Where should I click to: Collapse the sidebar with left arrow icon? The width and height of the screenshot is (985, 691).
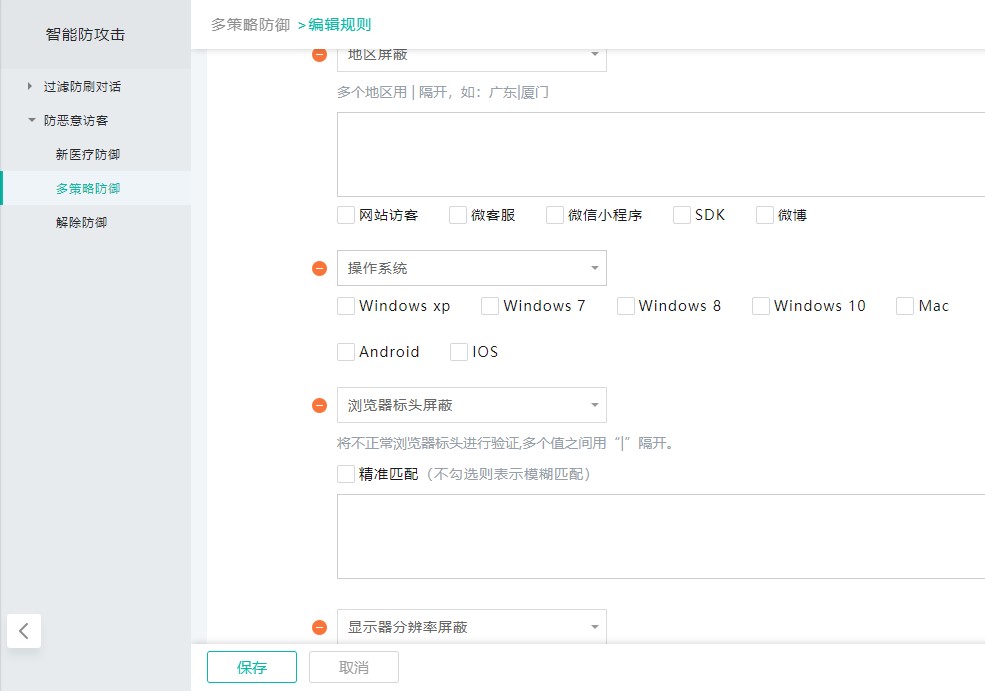(24, 631)
